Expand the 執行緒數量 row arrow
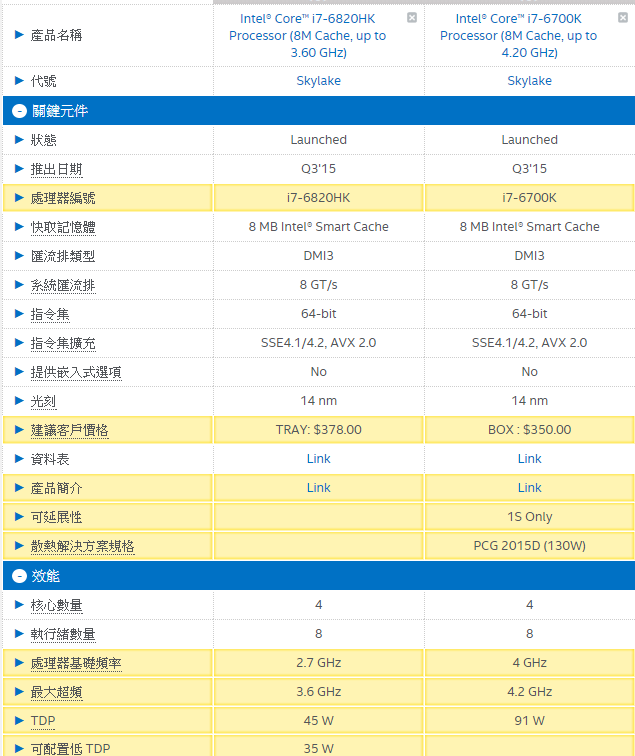The height and width of the screenshot is (756, 635). pos(19,634)
